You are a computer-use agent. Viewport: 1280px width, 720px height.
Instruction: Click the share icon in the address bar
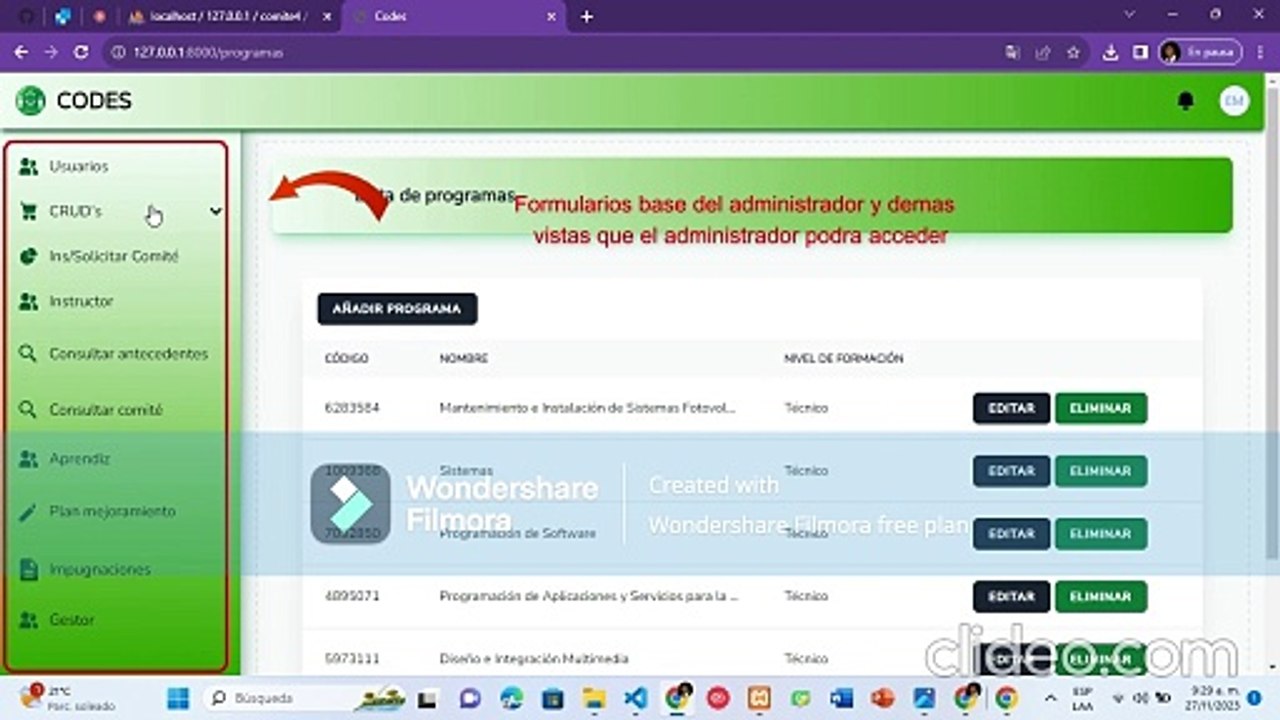[x=1043, y=52]
